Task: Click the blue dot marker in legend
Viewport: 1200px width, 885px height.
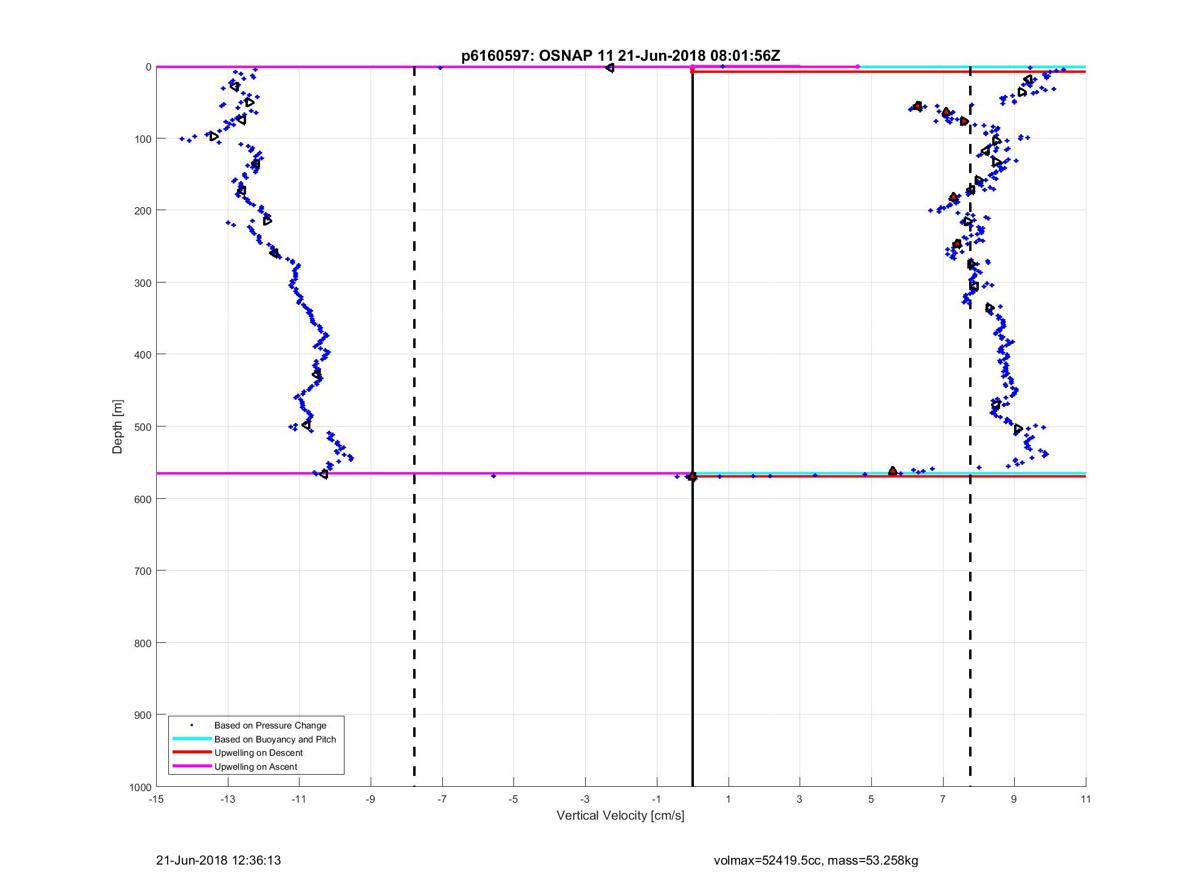Action: (x=192, y=725)
